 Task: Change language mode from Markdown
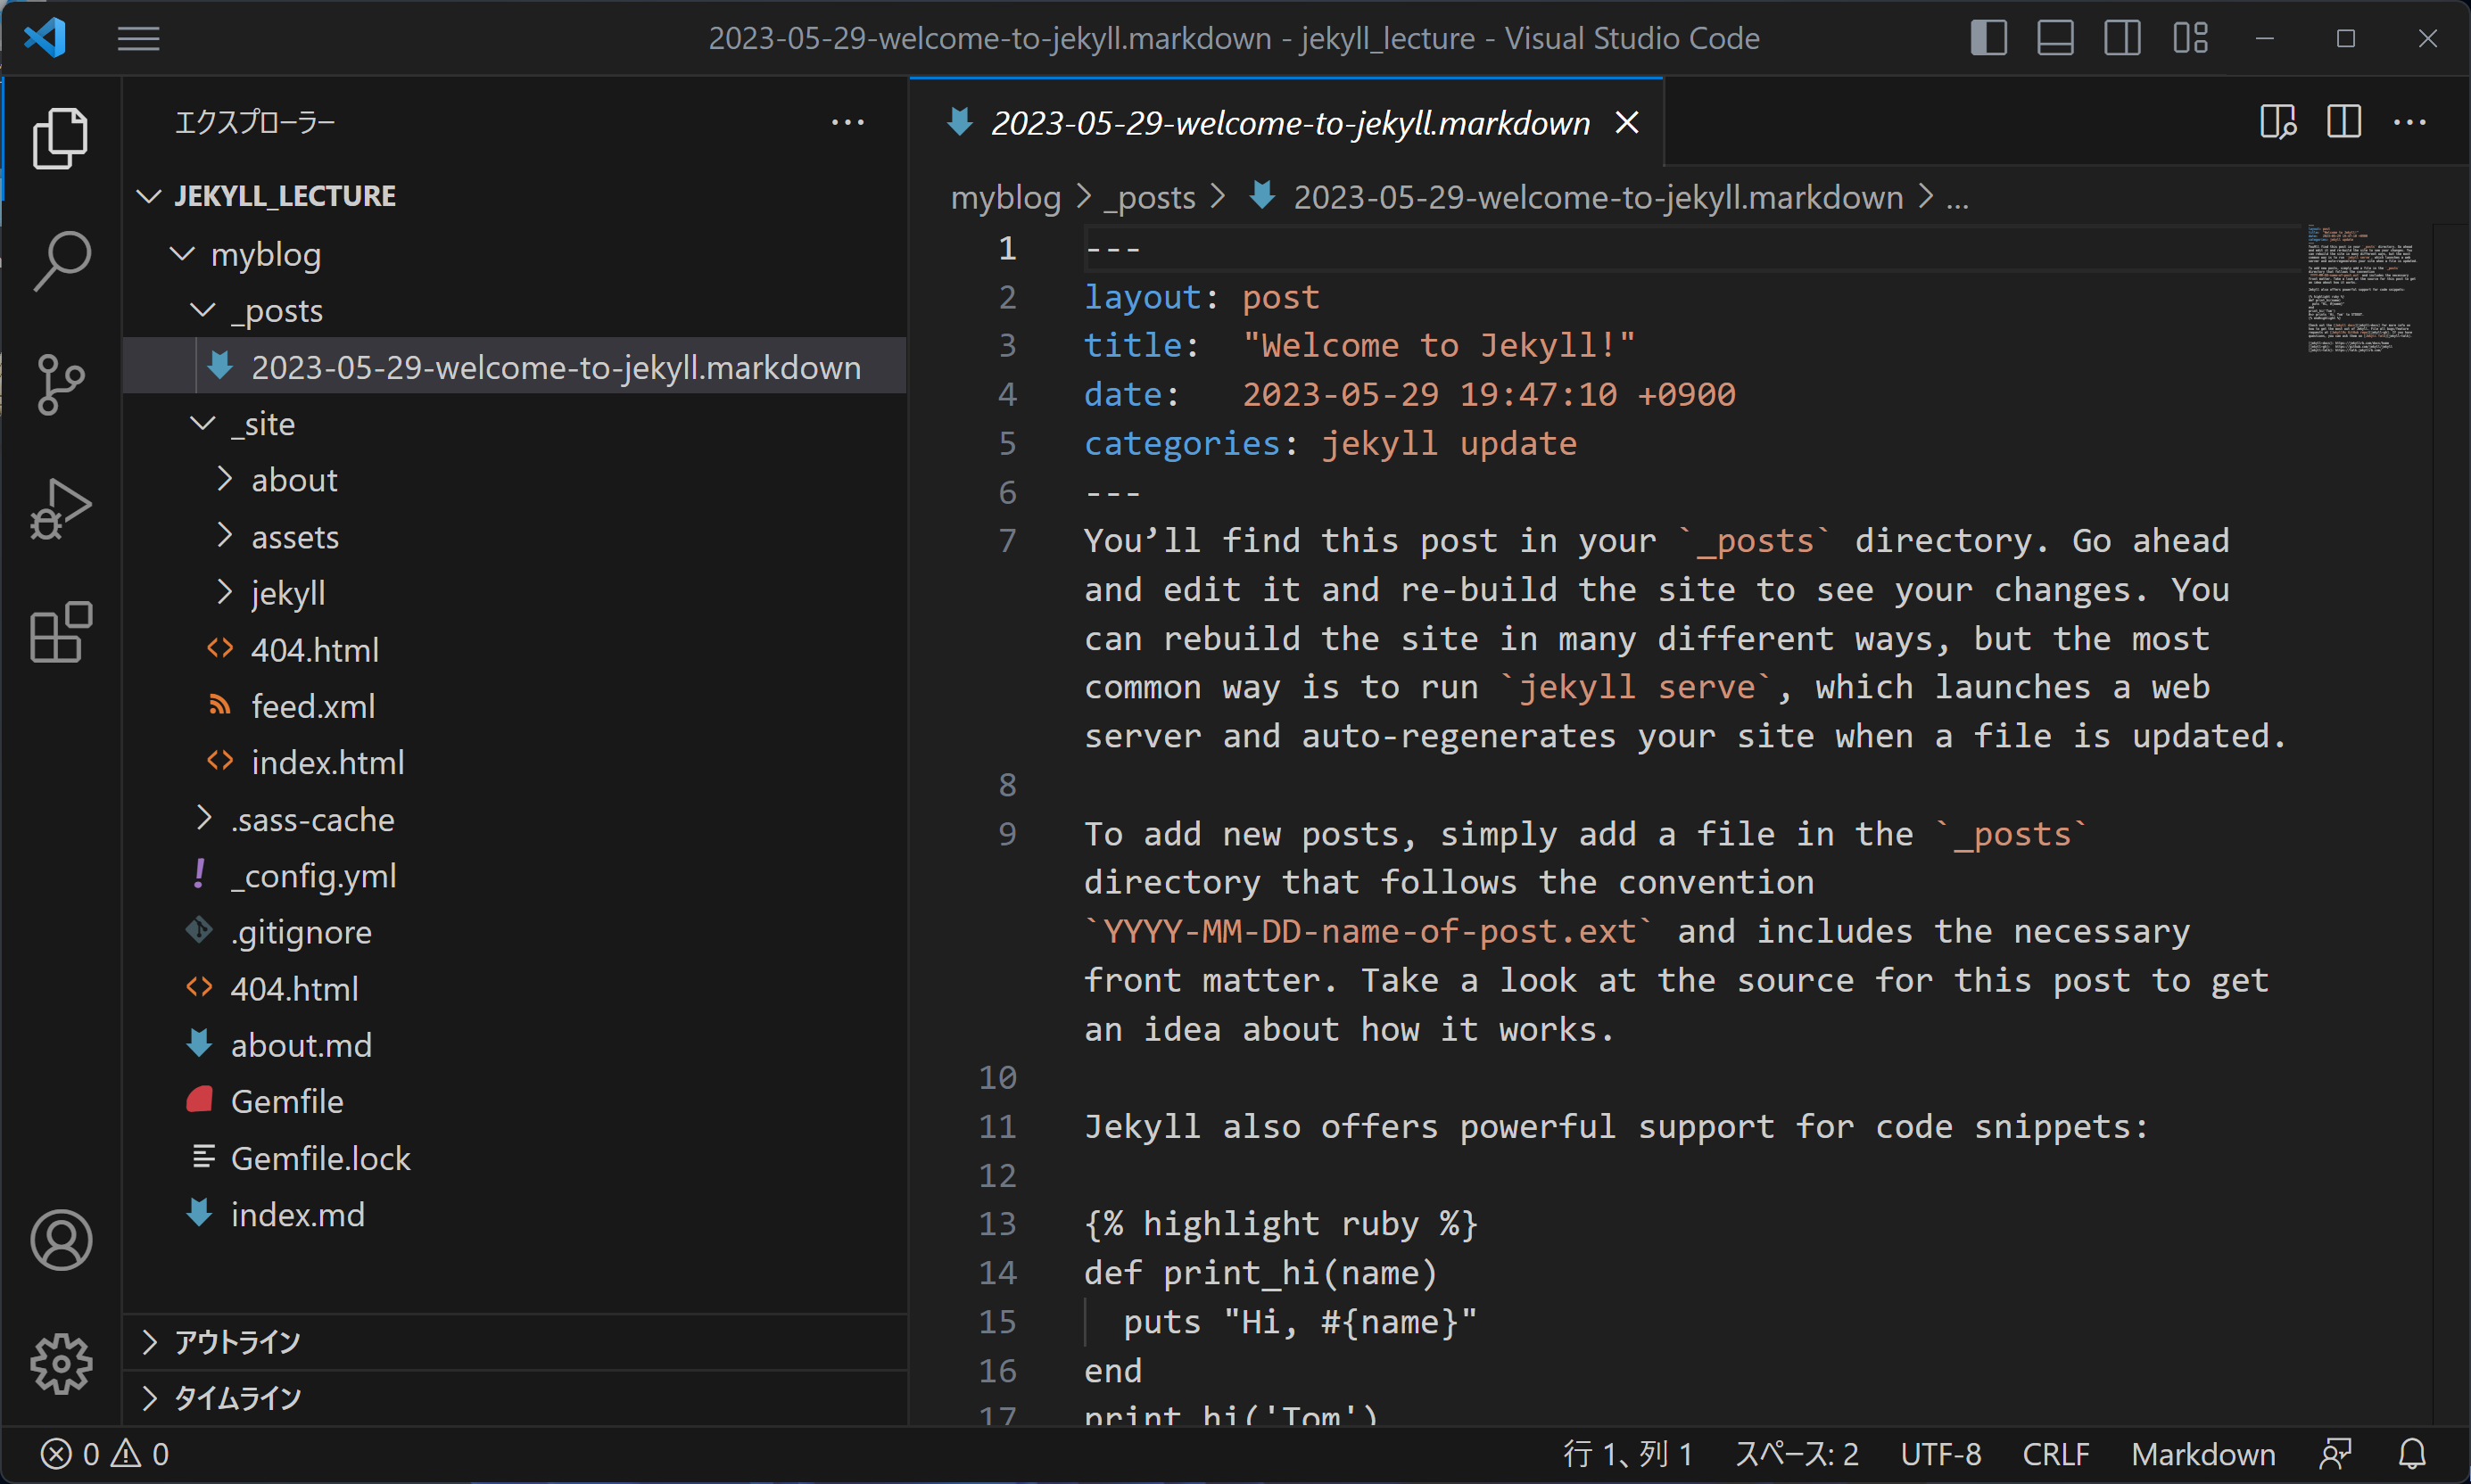2203,1454
